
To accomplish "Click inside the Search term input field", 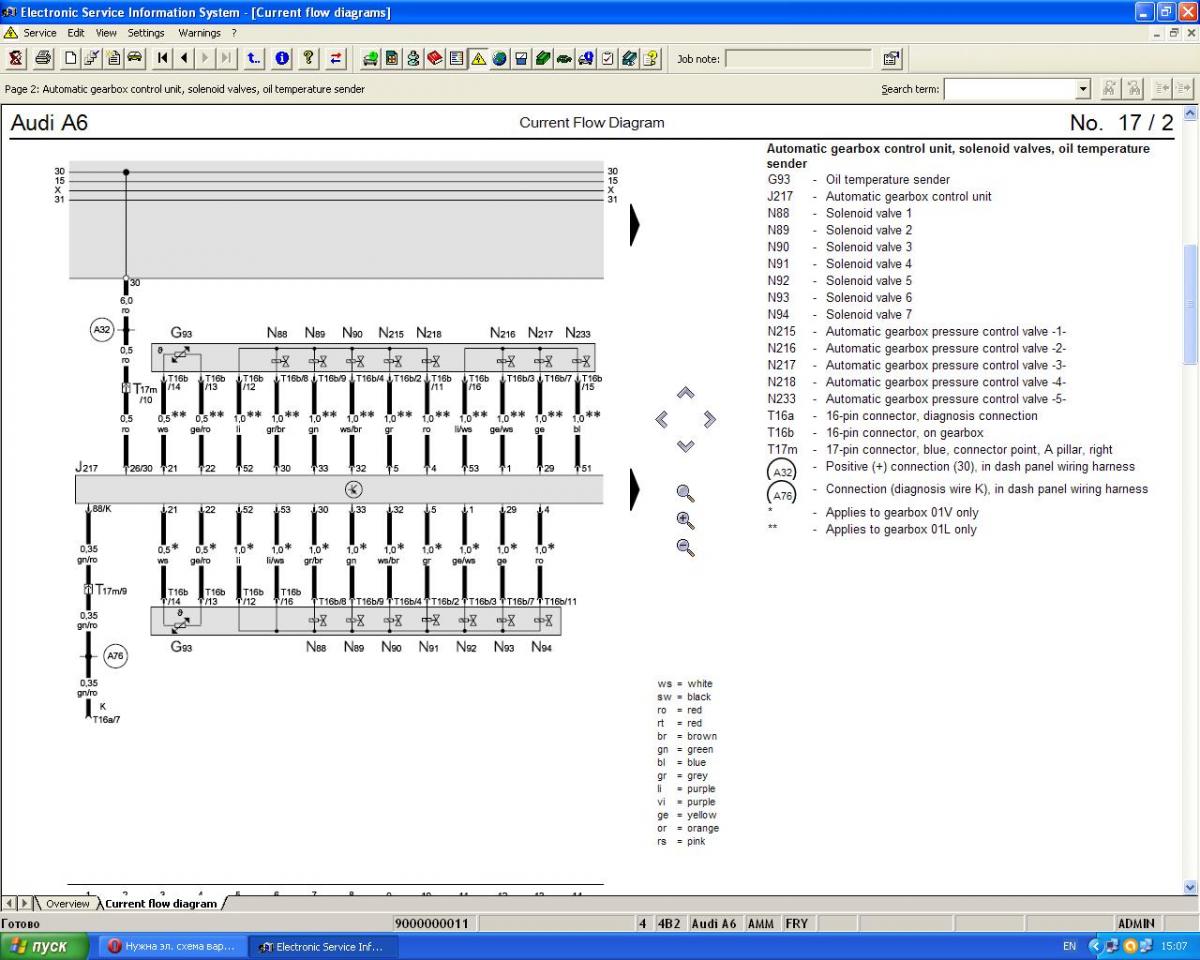I will [x=1010, y=89].
